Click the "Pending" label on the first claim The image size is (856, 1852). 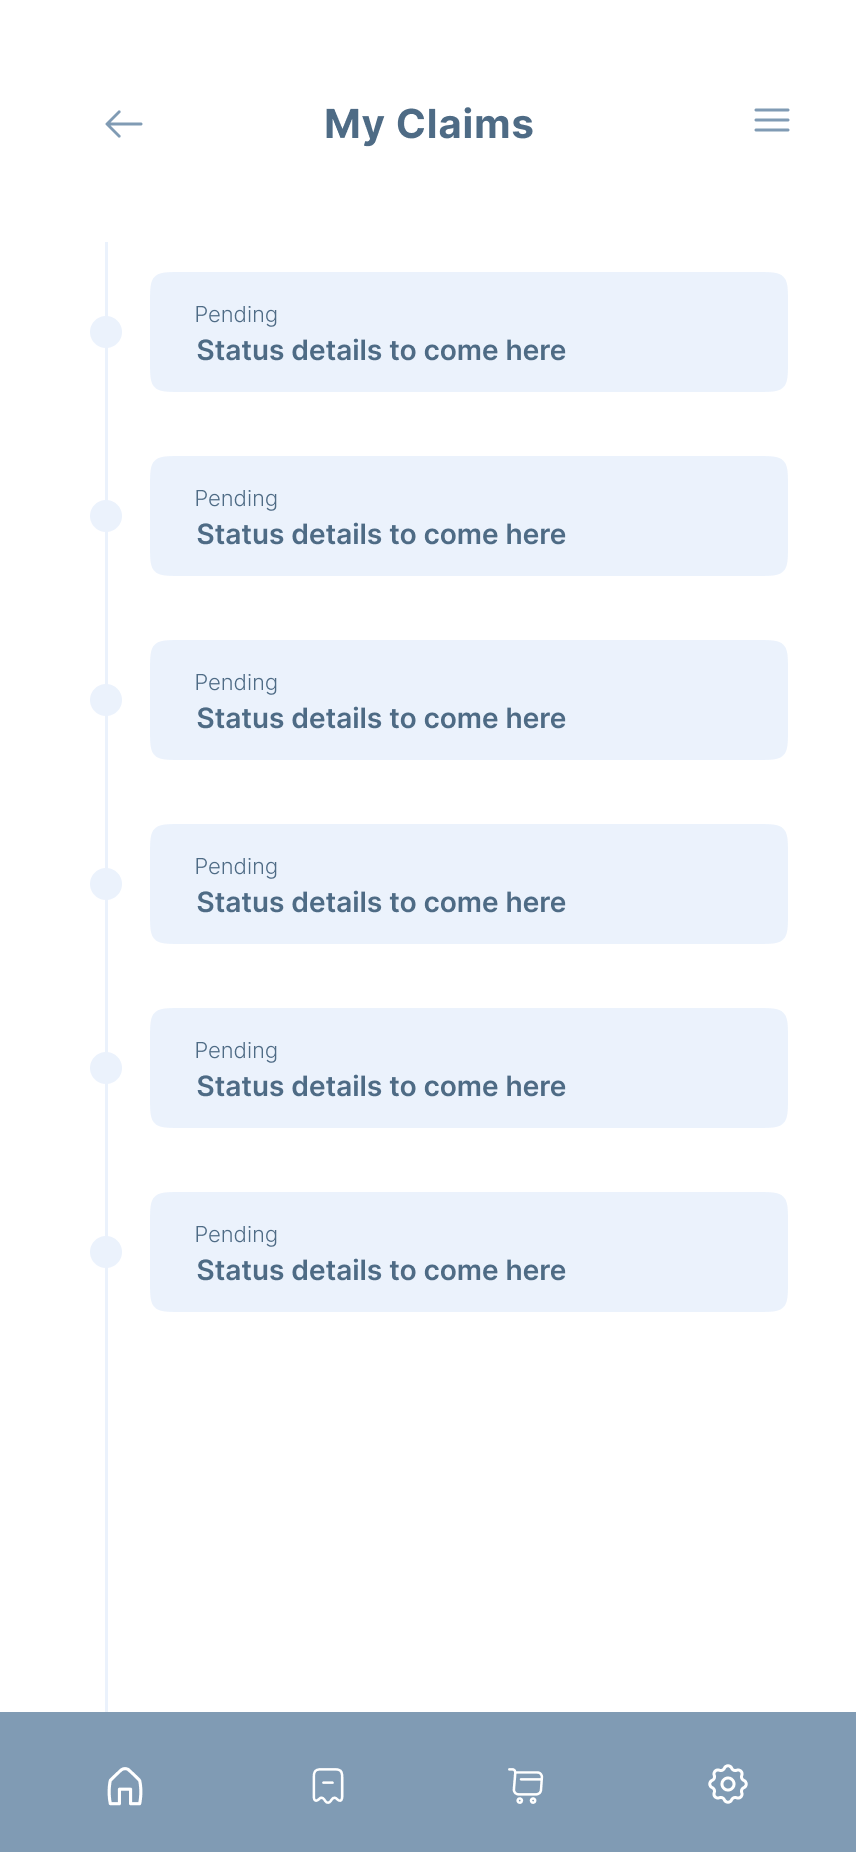236,315
